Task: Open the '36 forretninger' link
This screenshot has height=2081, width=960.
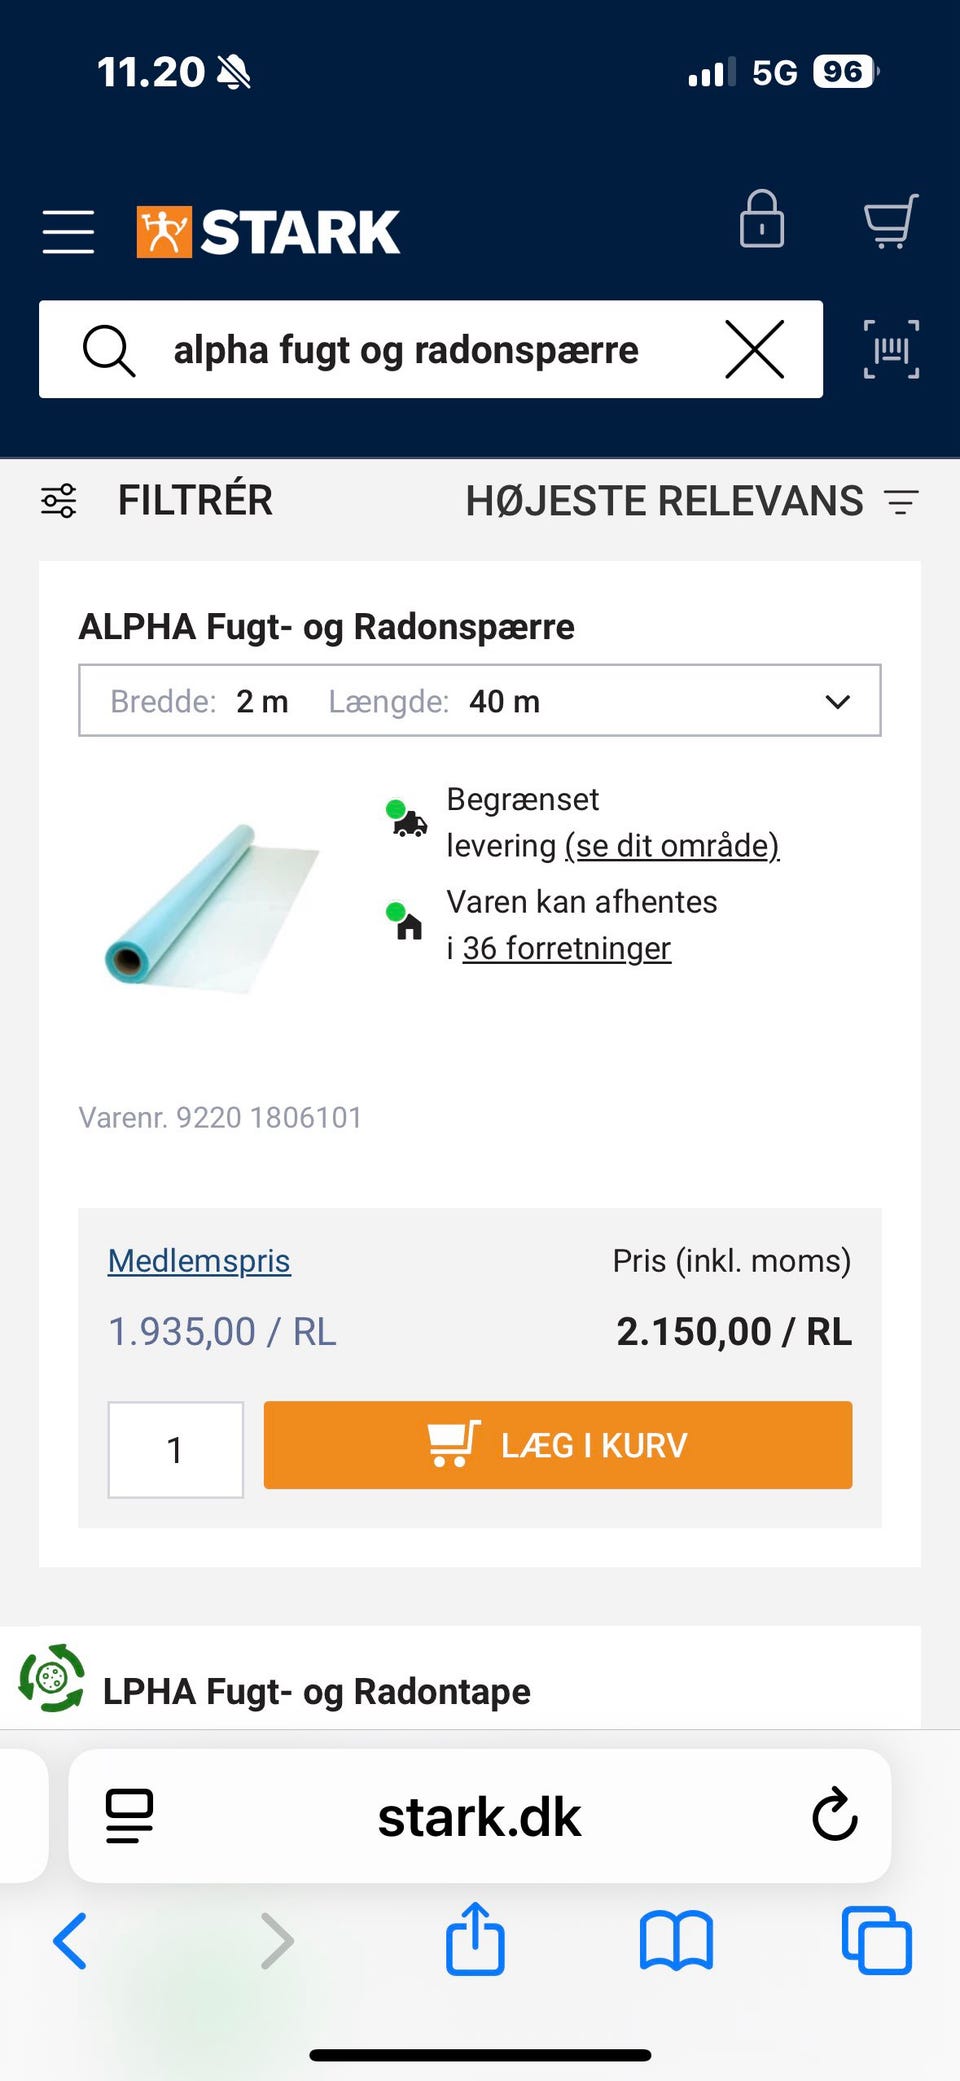Action: click(566, 948)
